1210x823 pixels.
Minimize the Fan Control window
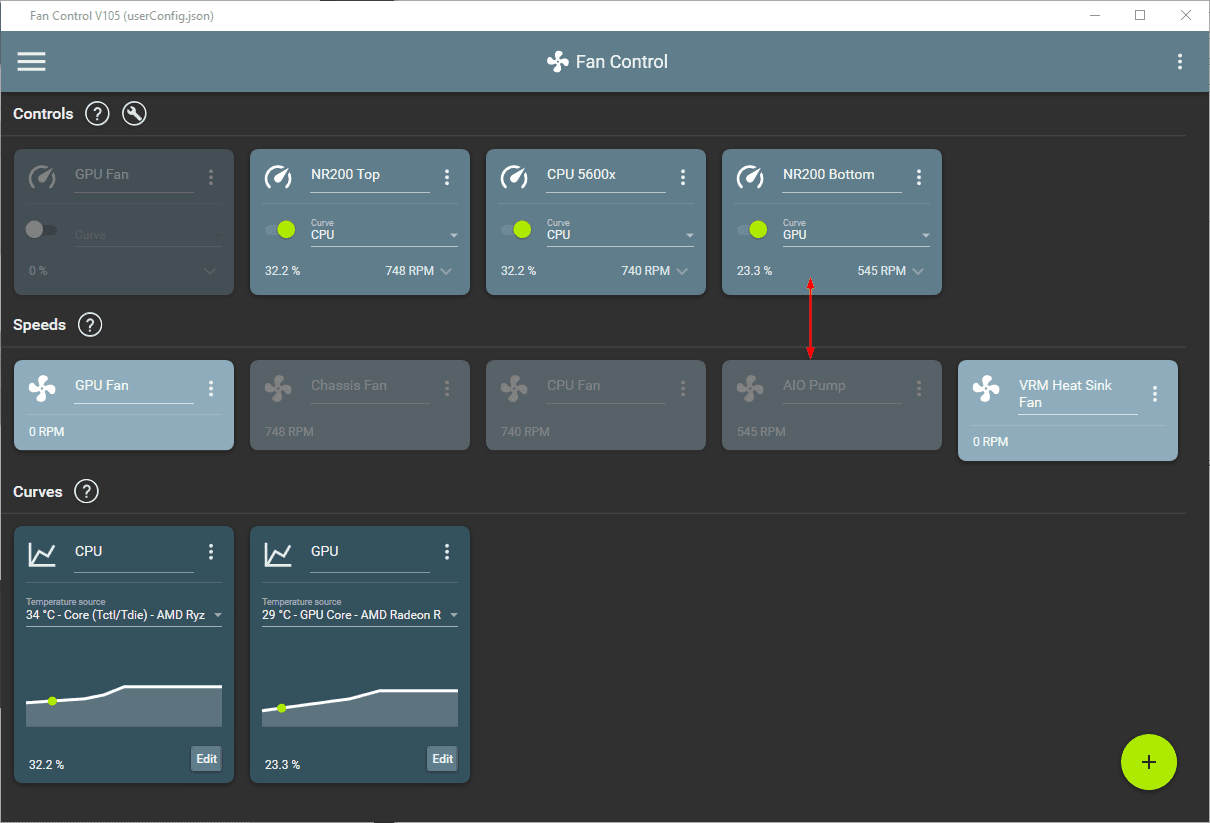(x=1094, y=15)
